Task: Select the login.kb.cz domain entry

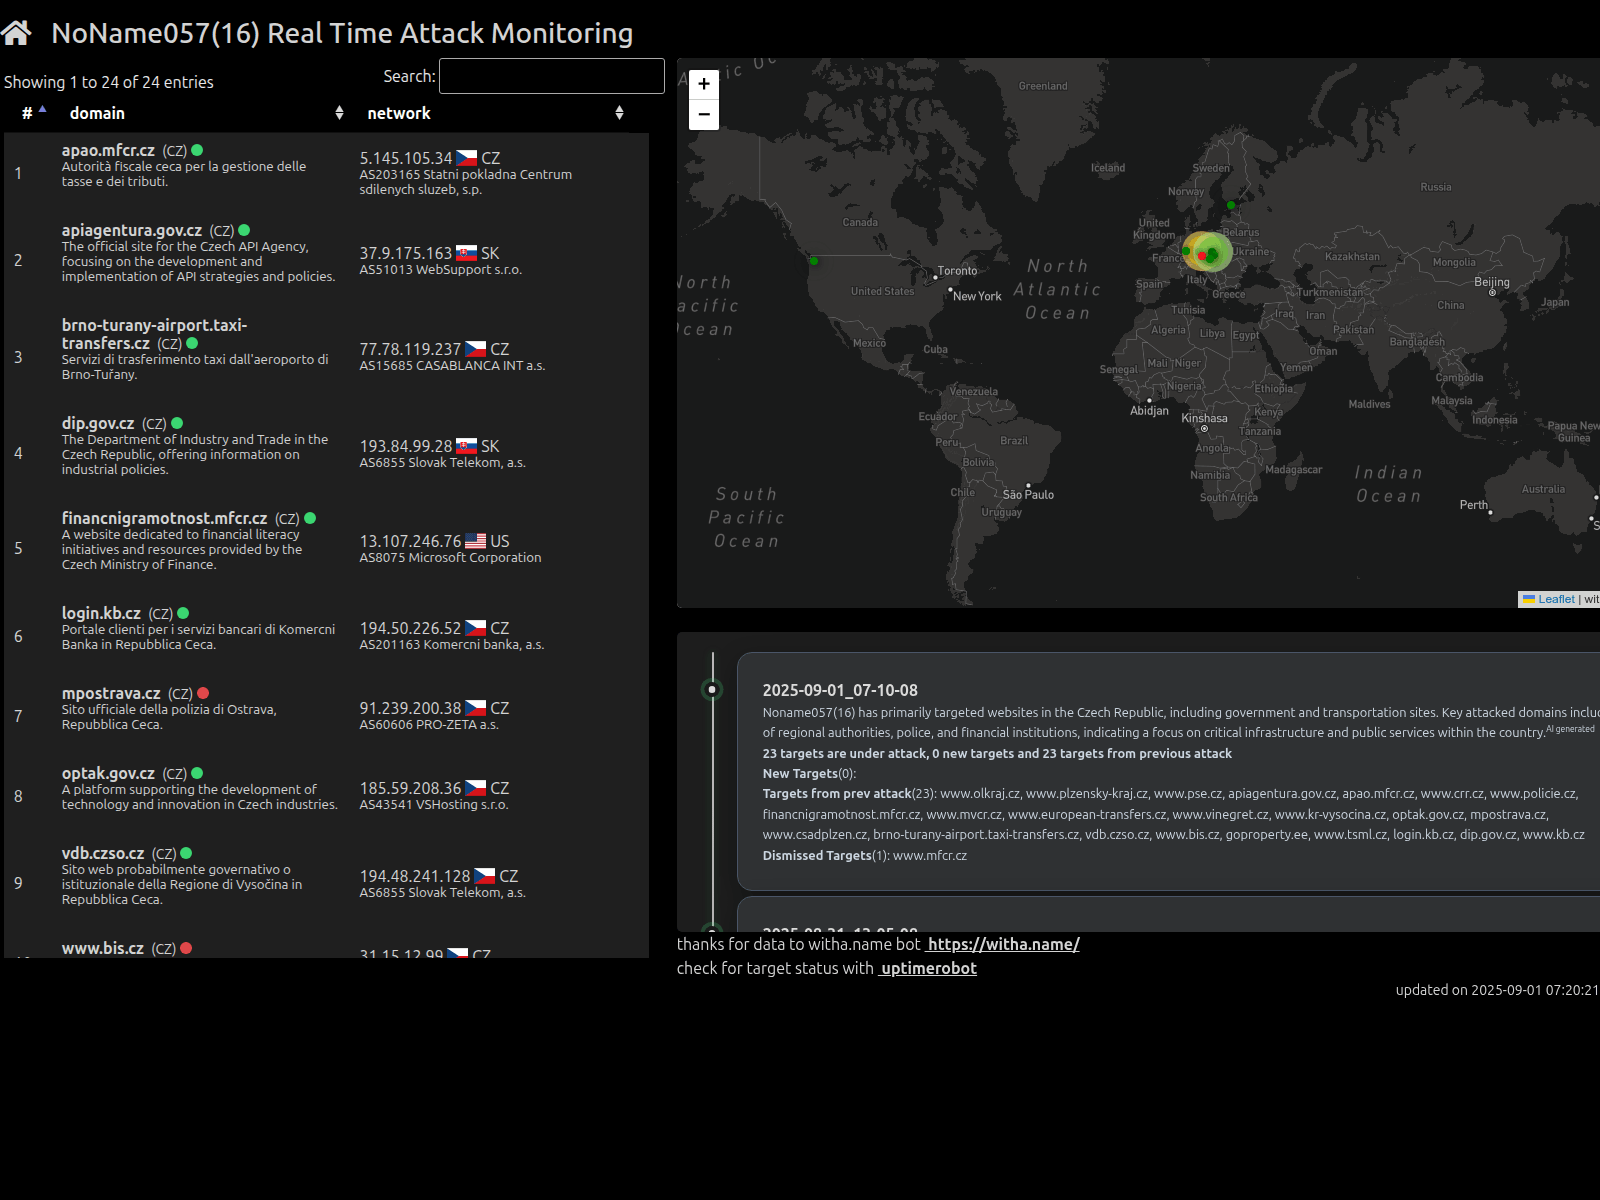Action: [x=101, y=613]
